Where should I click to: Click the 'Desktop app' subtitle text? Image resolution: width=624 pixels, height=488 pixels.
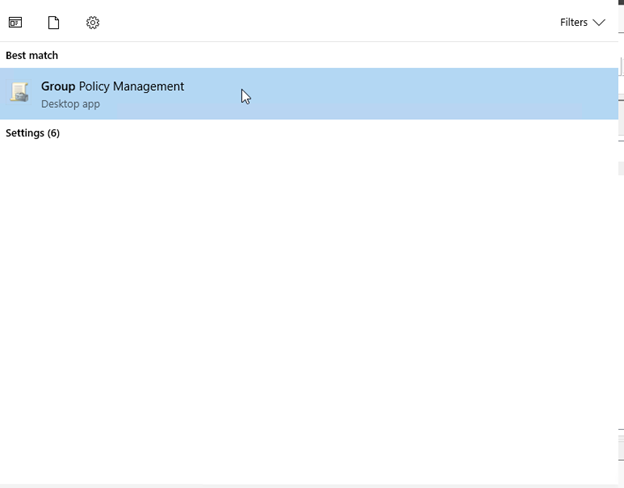(70, 104)
